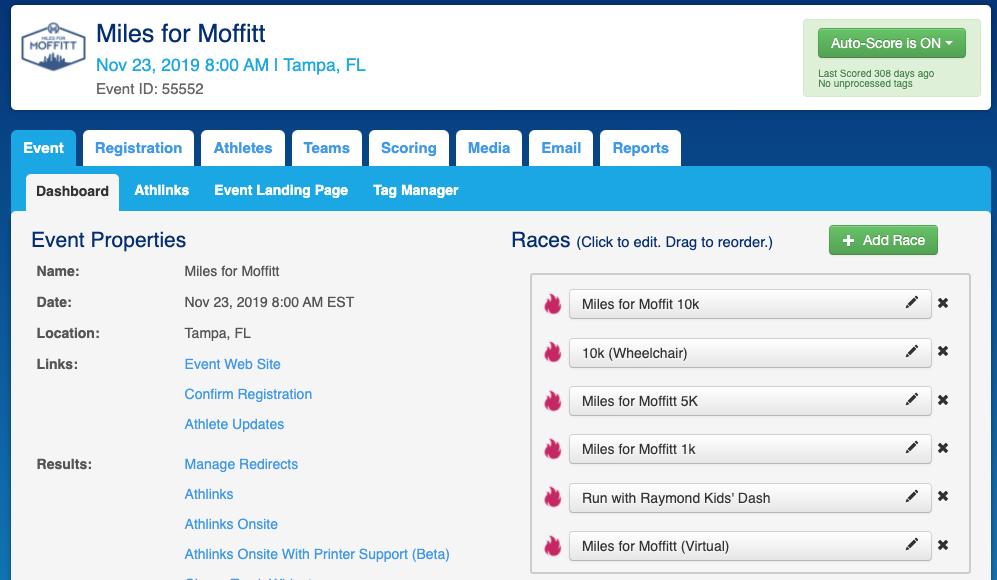Click the Event ID: 55552 text
The image size is (997, 580).
[x=149, y=89]
